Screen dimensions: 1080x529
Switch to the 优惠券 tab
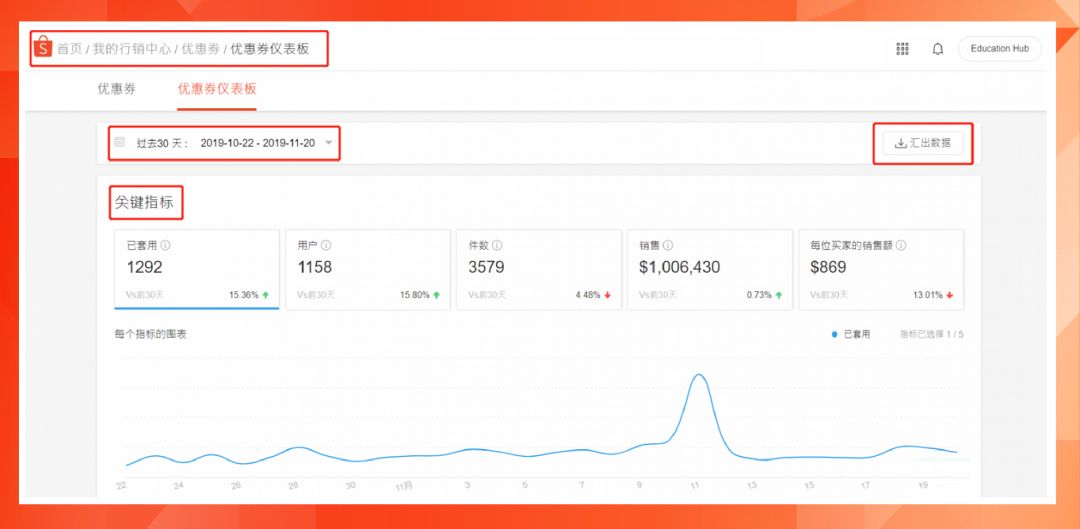pos(116,89)
